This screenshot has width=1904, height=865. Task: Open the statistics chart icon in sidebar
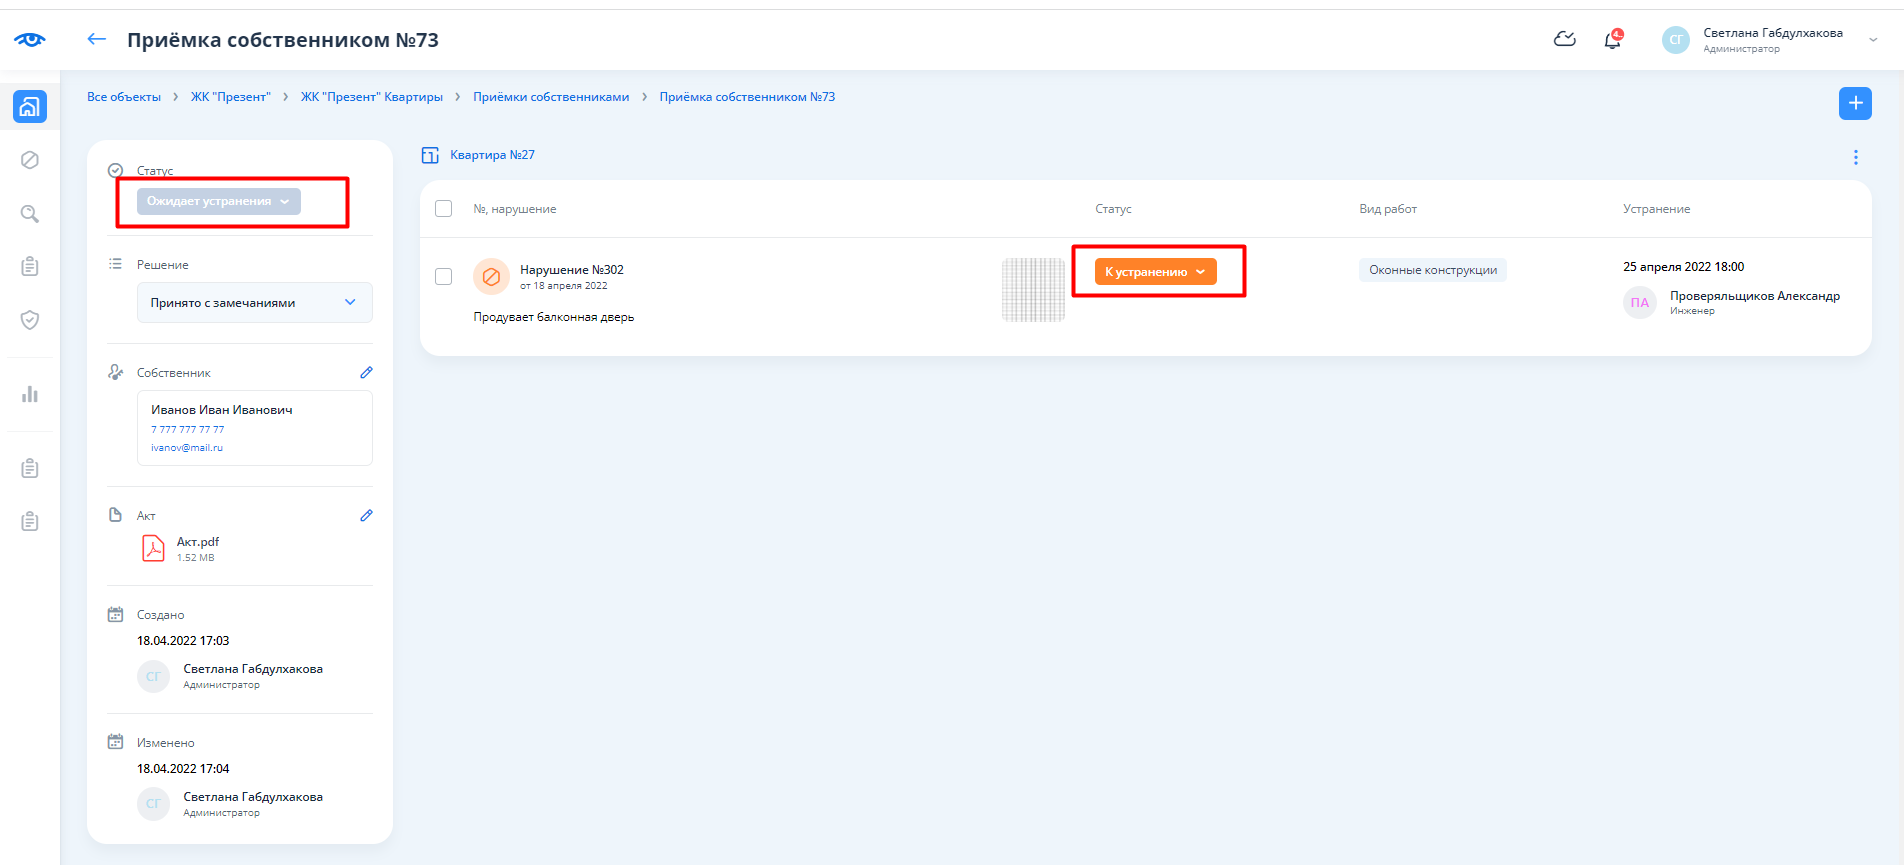coord(30,394)
